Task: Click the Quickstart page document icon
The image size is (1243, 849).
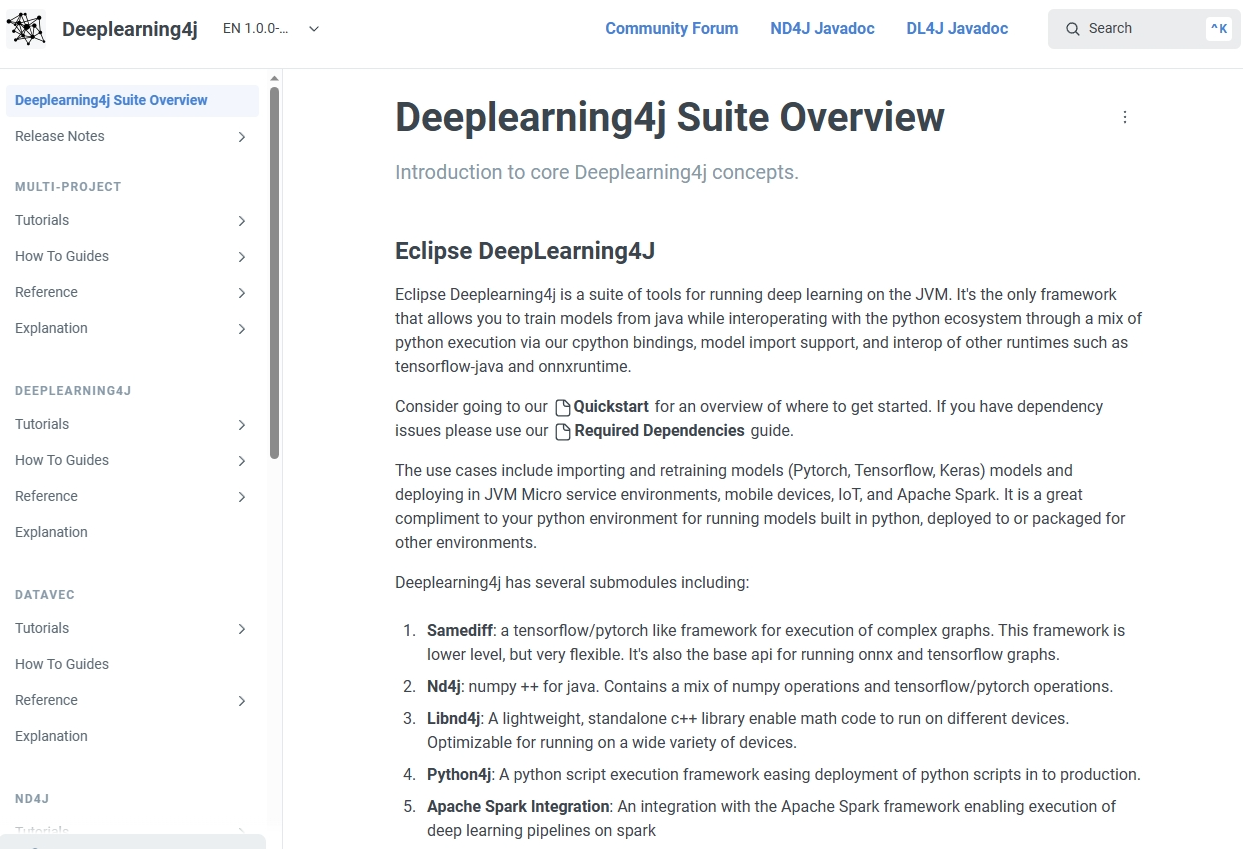Action: pyautogui.click(x=563, y=408)
